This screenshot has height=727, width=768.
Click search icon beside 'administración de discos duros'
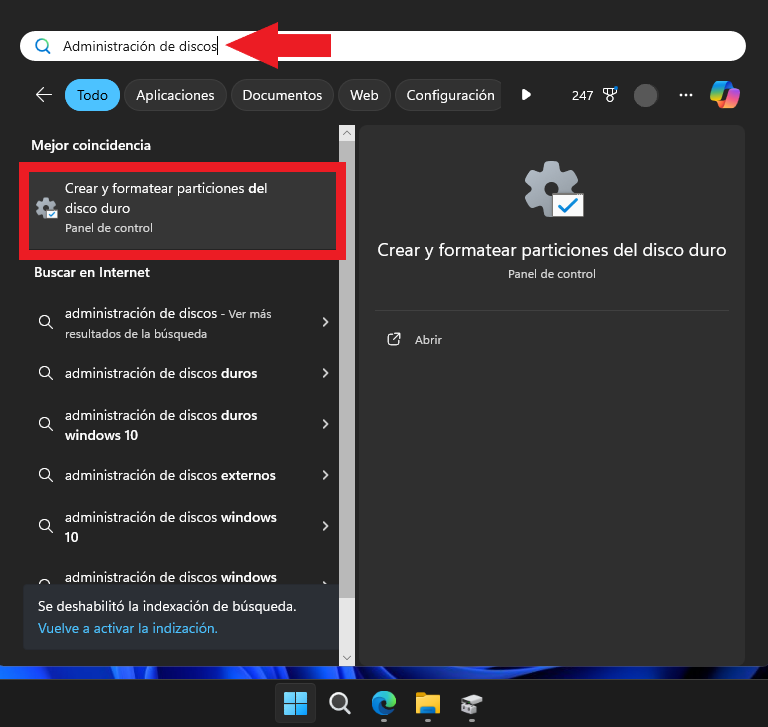click(x=46, y=372)
